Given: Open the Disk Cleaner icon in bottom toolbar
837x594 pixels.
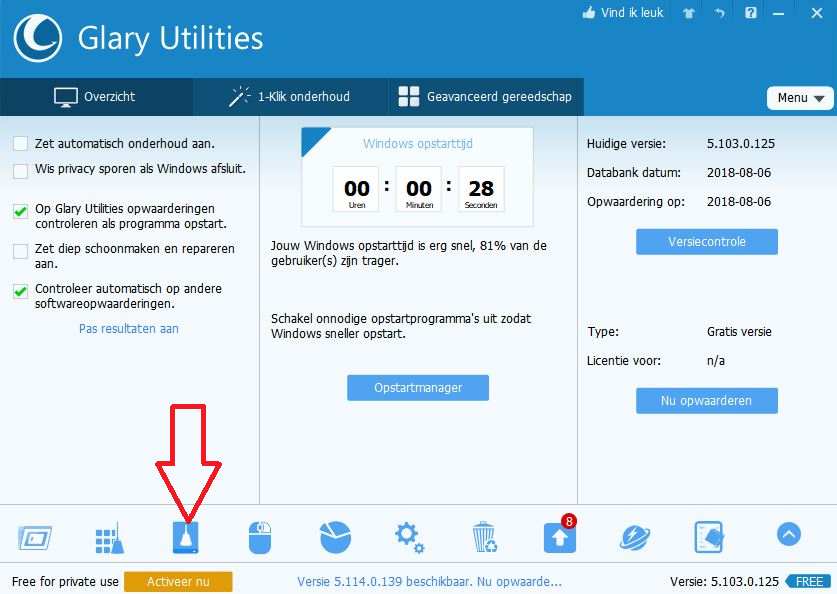Looking at the screenshot, I should coord(186,537).
